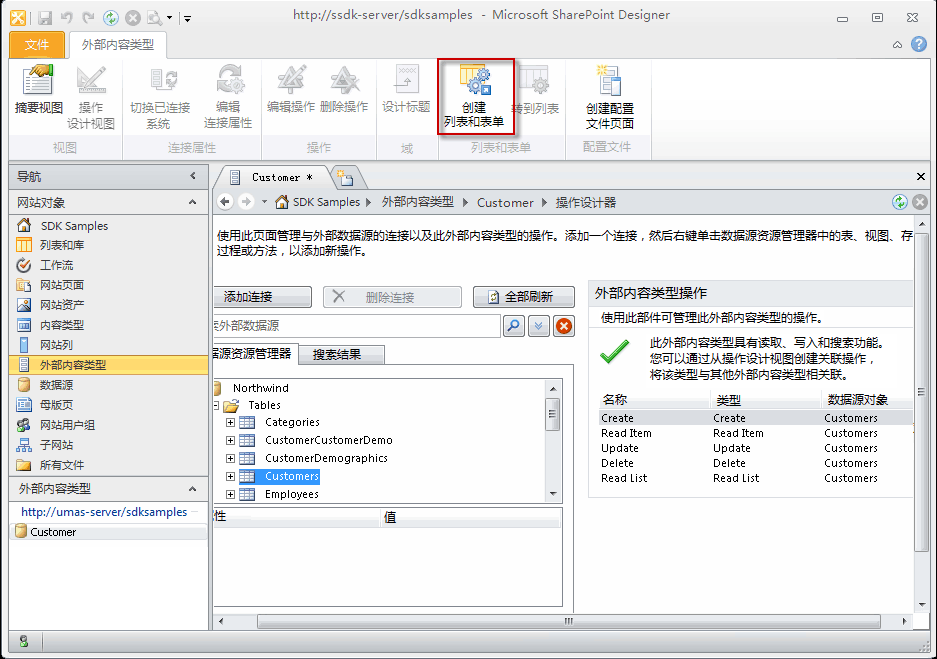Click the Save icon in quick access toolbar
This screenshot has width=937, height=659.
click(45, 18)
